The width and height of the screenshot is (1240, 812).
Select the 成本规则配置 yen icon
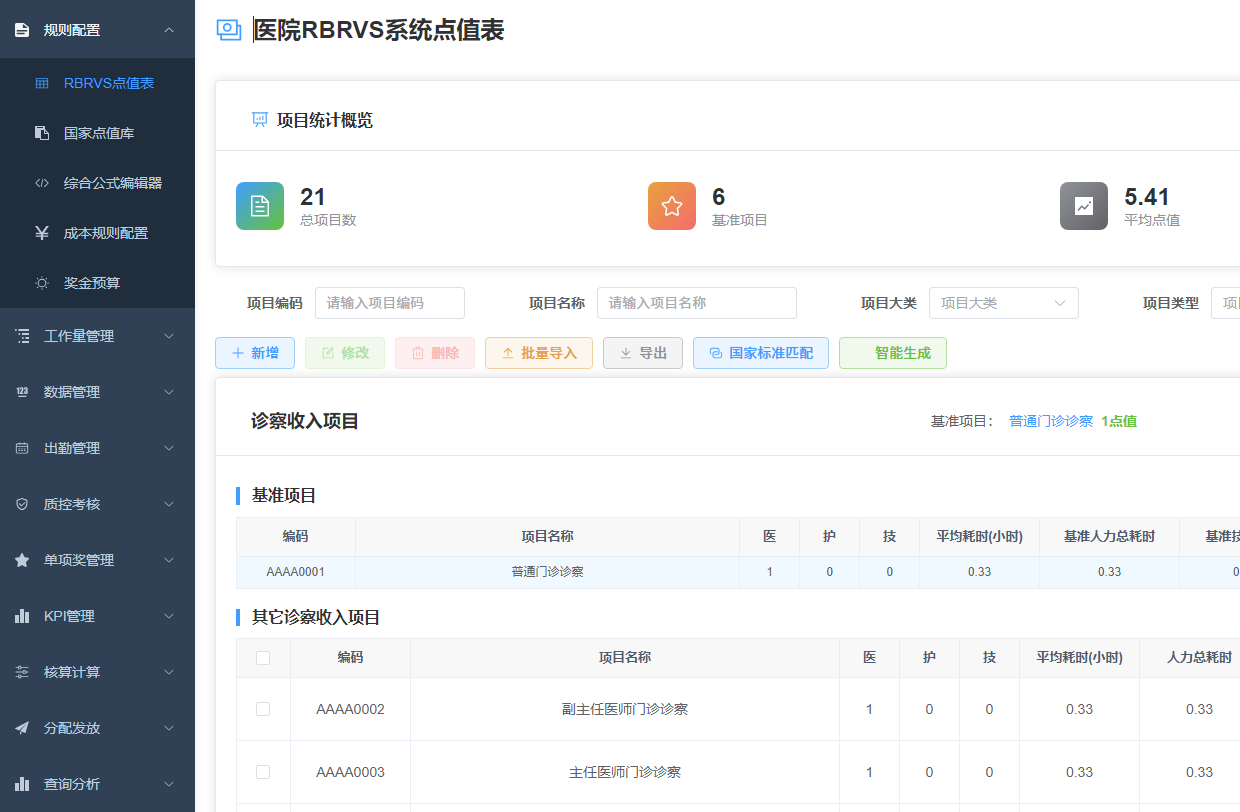pyautogui.click(x=42, y=232)
